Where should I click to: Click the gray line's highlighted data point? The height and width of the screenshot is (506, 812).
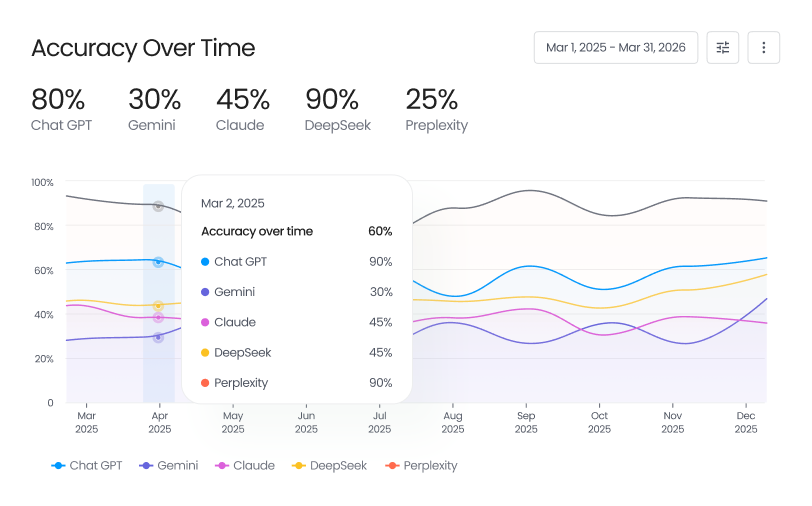(x=158, y=206)
